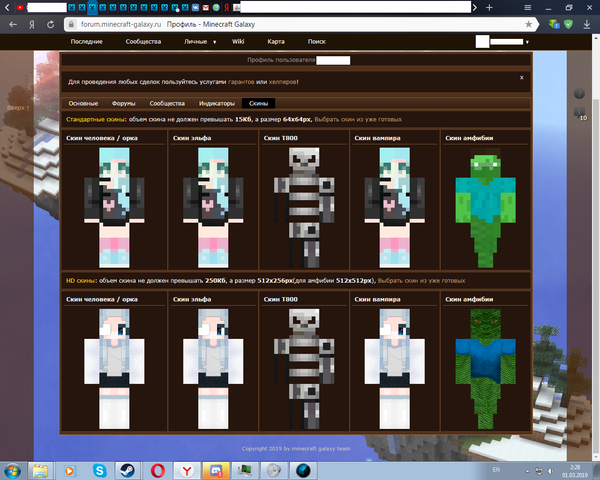Image resolution: width=600 pixels, height=480 pixels.
Task: Select standard vampire skin image
Action: click(x=395, y=207)
